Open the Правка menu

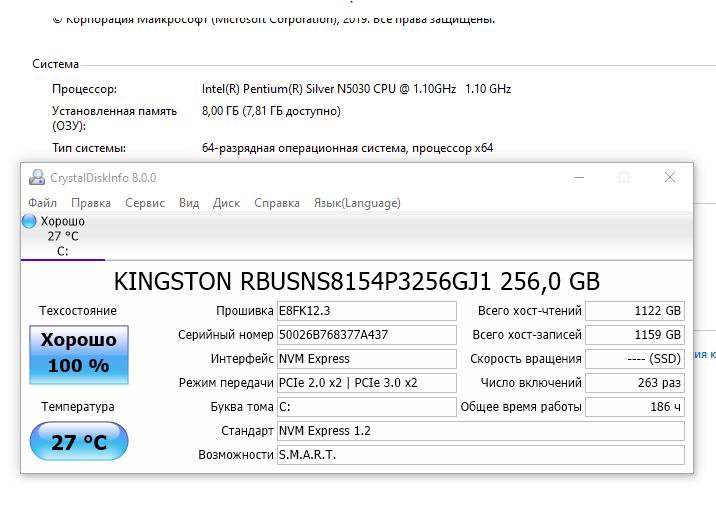[91, 203]
